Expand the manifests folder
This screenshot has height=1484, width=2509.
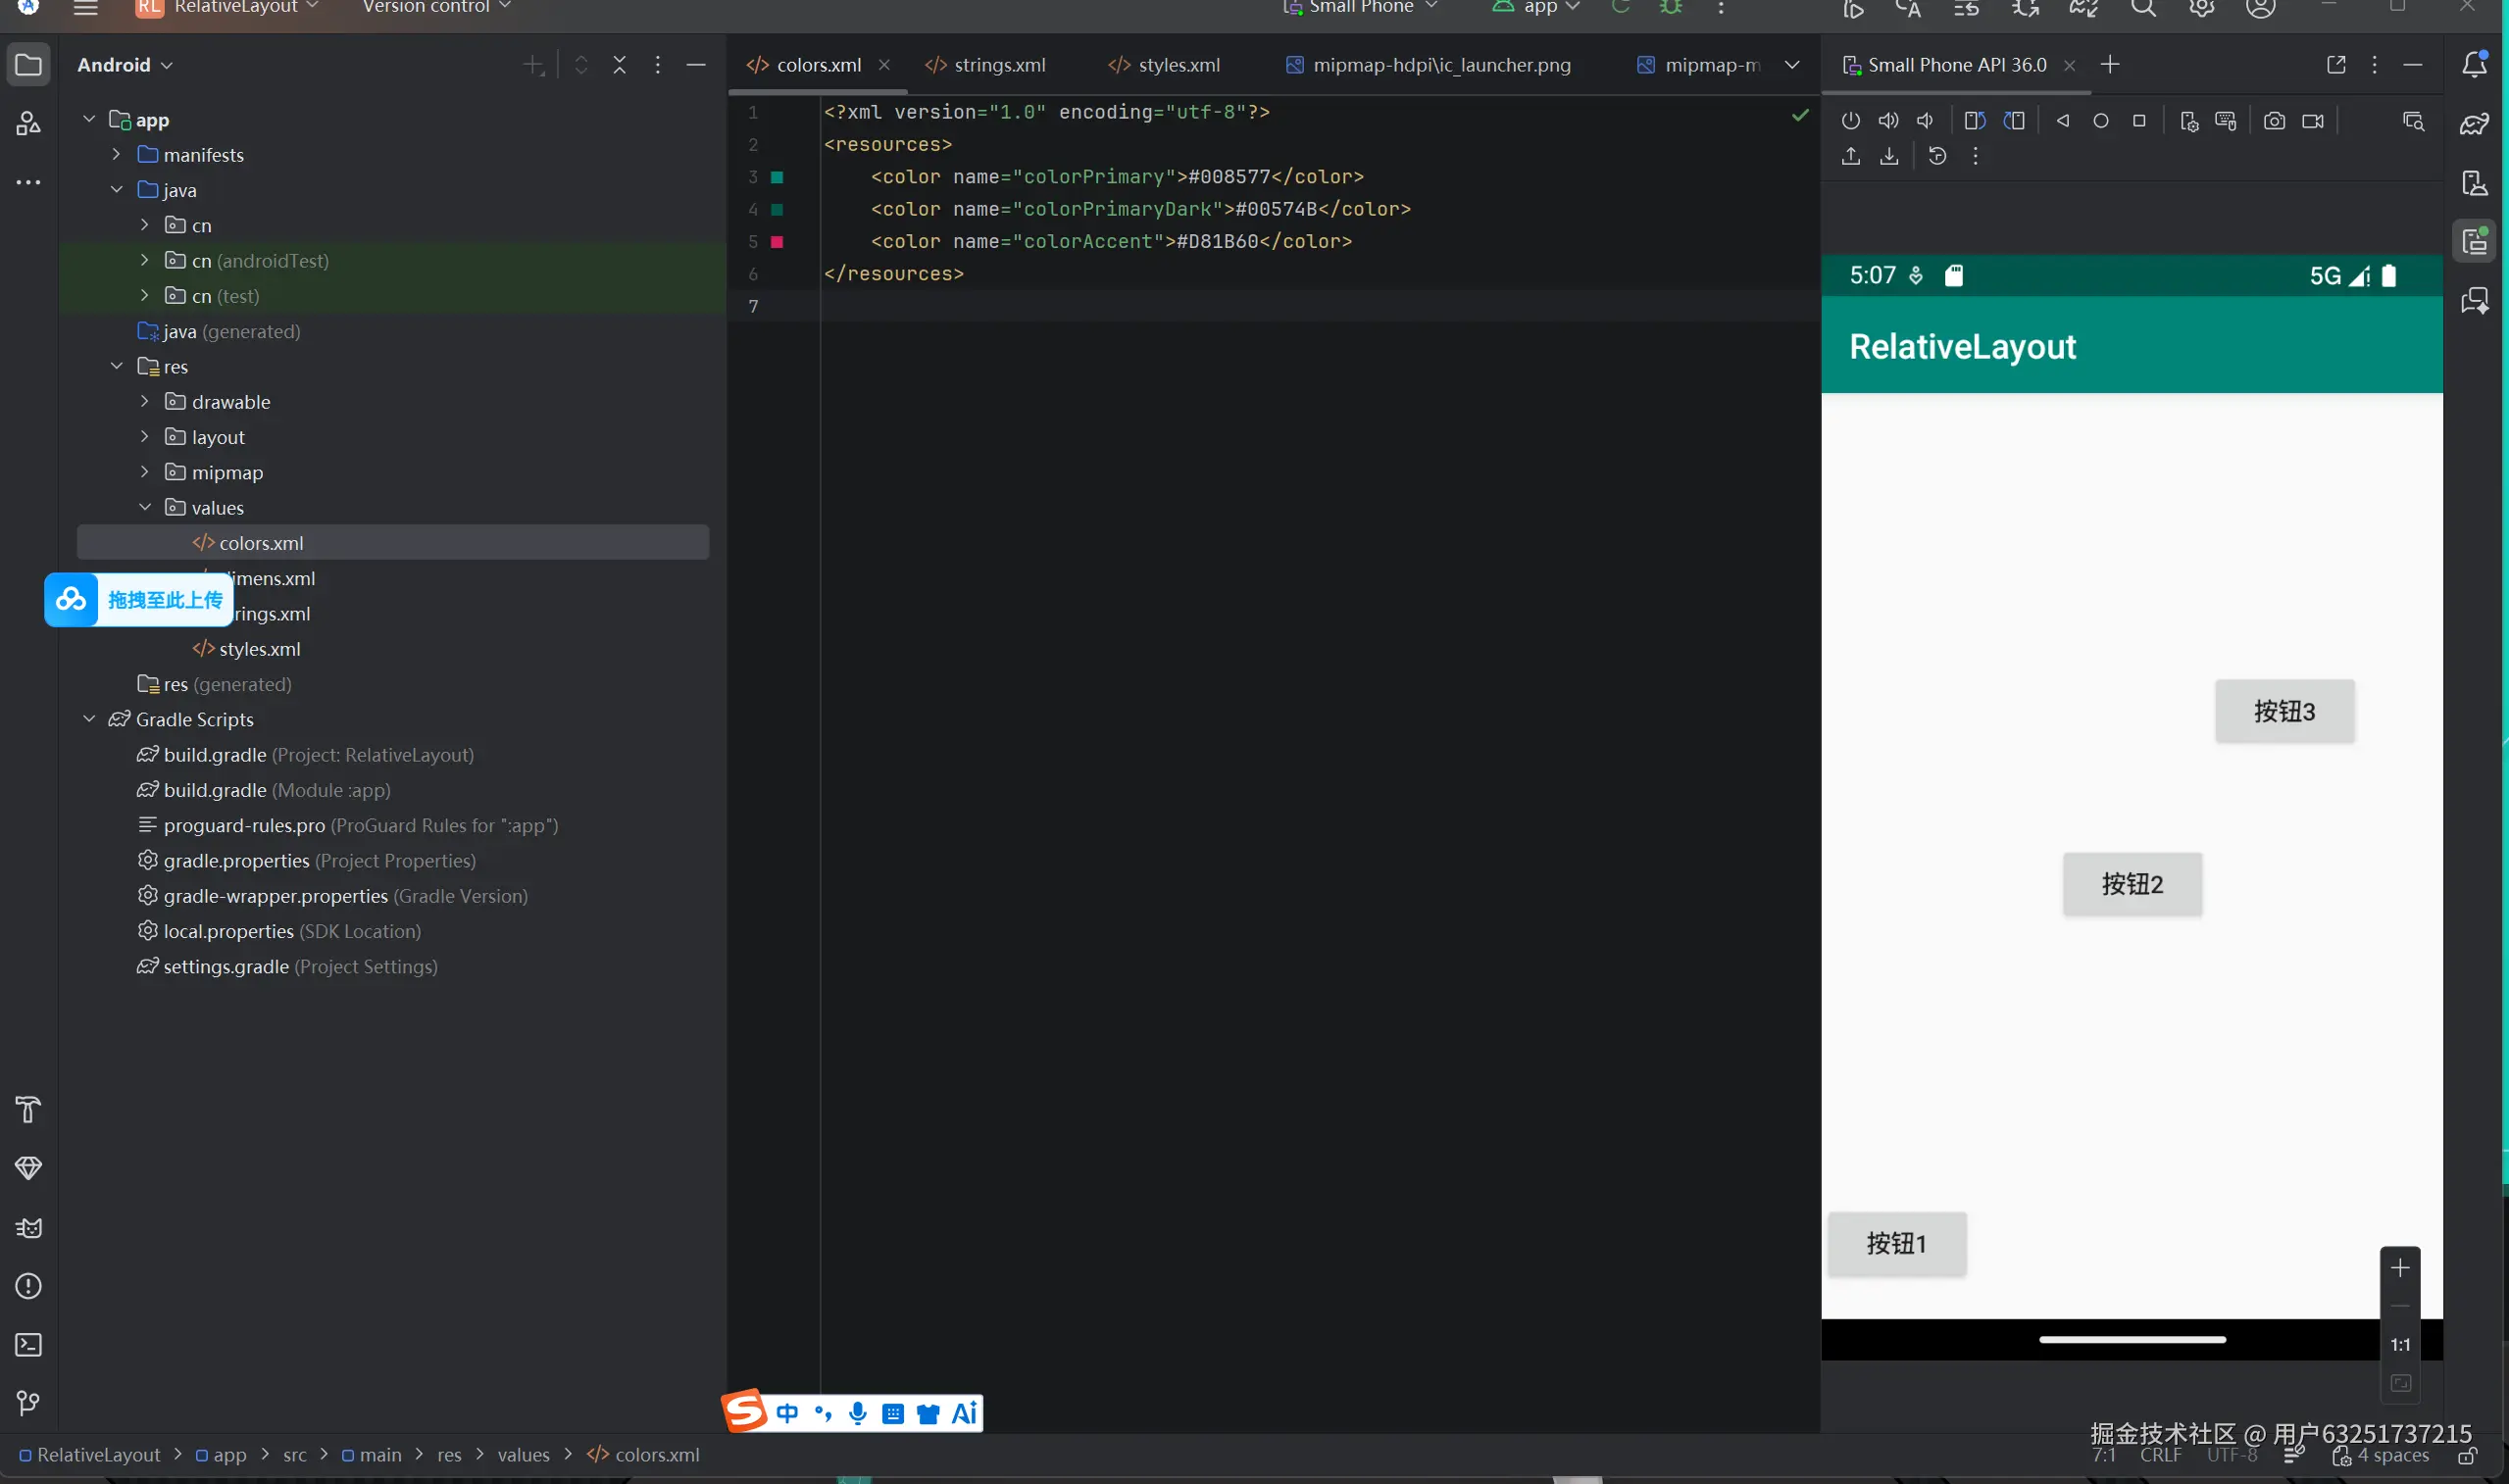[x=117, y=154]
